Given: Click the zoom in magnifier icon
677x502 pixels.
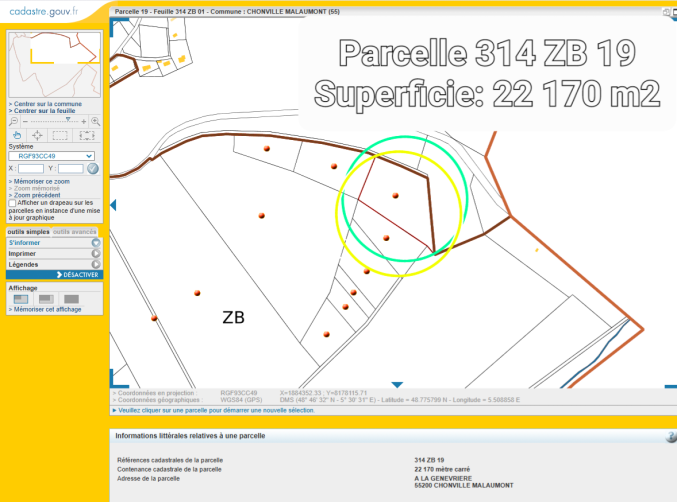Looking at the screenshot, I should [x=96, y=121].
